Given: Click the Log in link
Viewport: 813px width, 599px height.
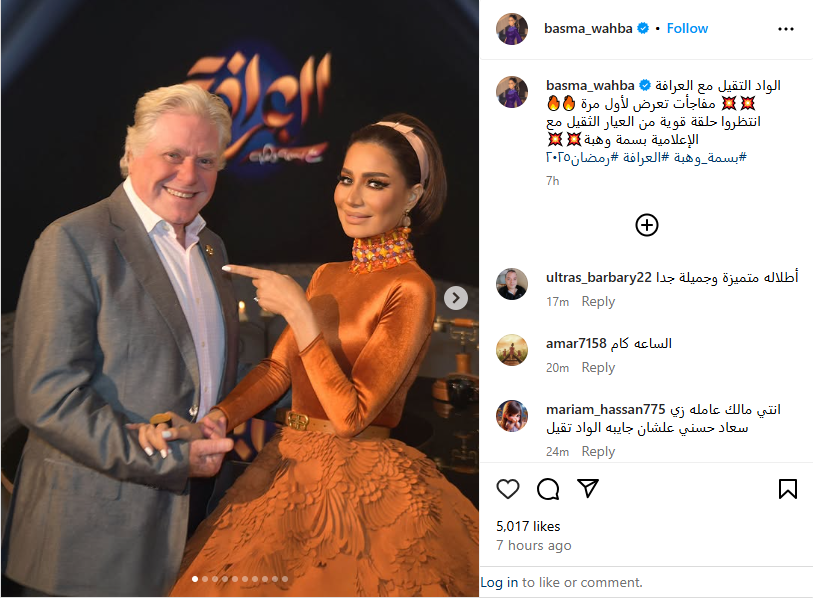Looking at the screenshot, I should pyautogui.click(x=499, y=582).
